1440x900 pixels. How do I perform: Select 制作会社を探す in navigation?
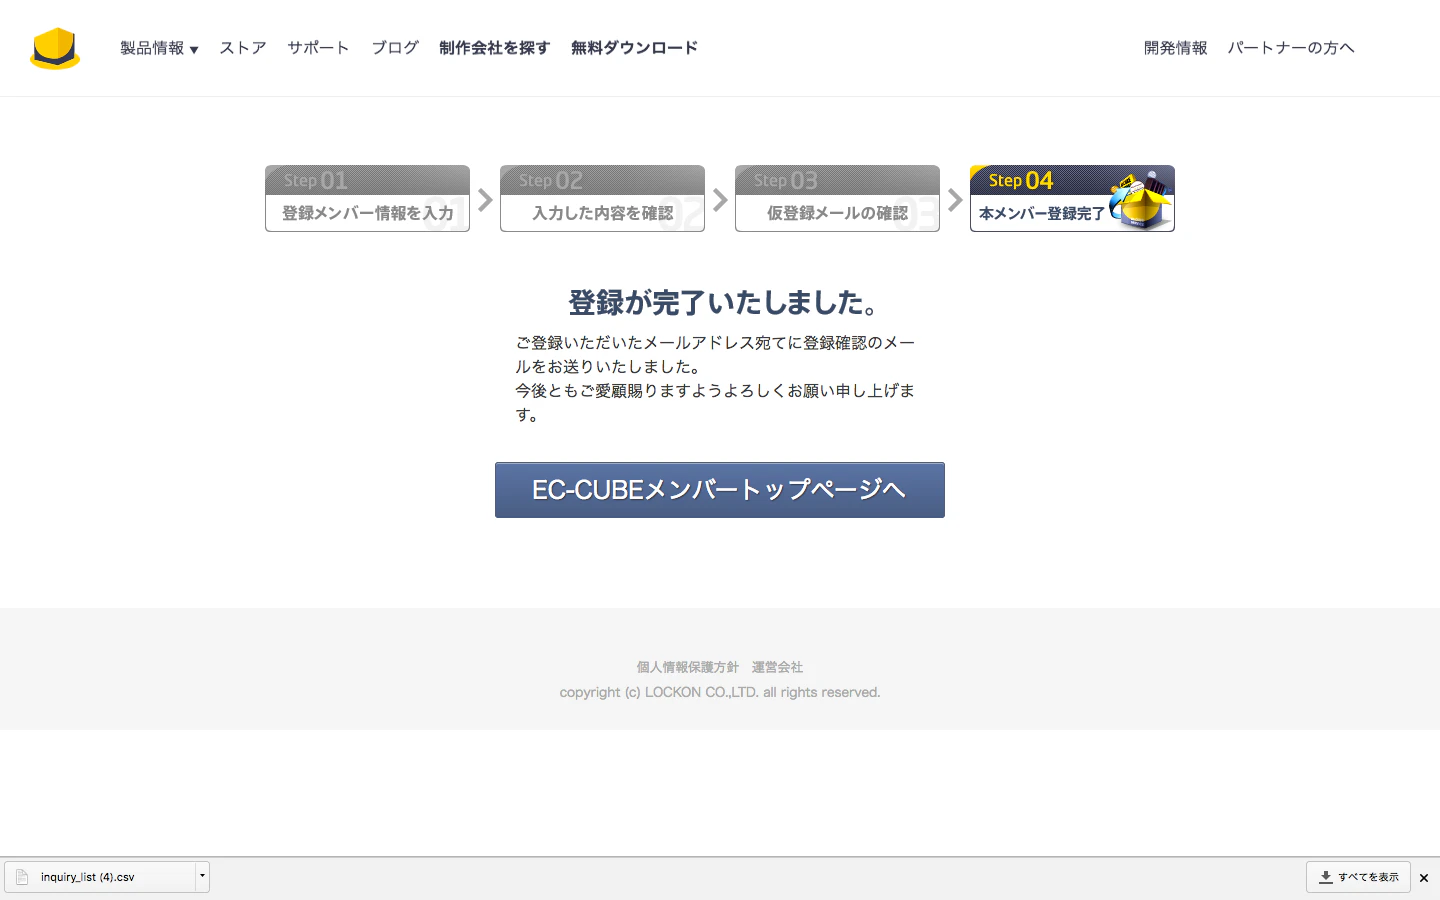pyautogui.click(x=494, y=48)
